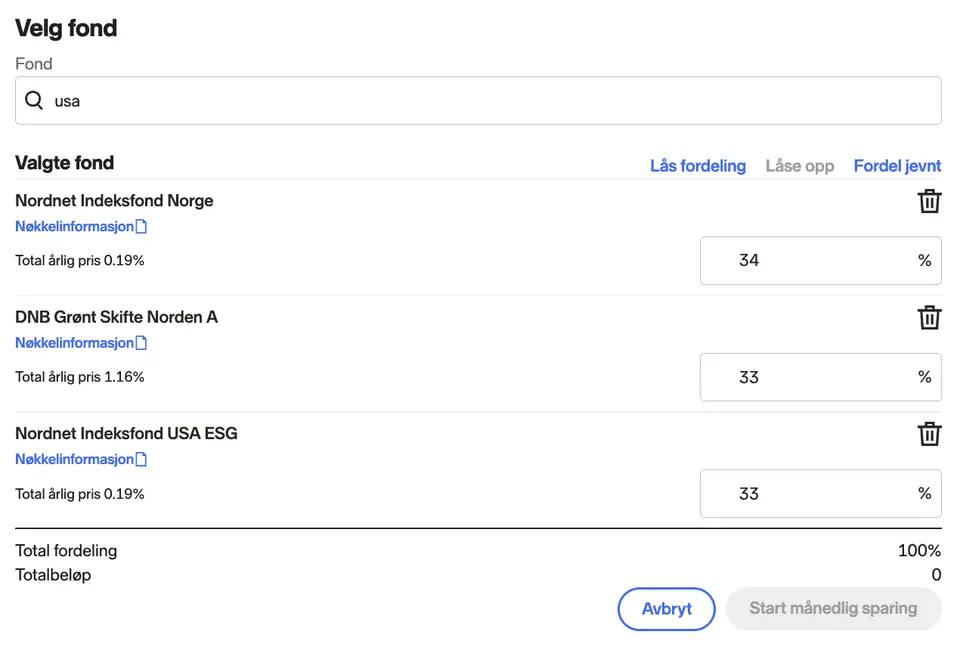
Task: Select the 'Nordnet Indeksfond Norge' fund name
Action: tap(114, 201)
